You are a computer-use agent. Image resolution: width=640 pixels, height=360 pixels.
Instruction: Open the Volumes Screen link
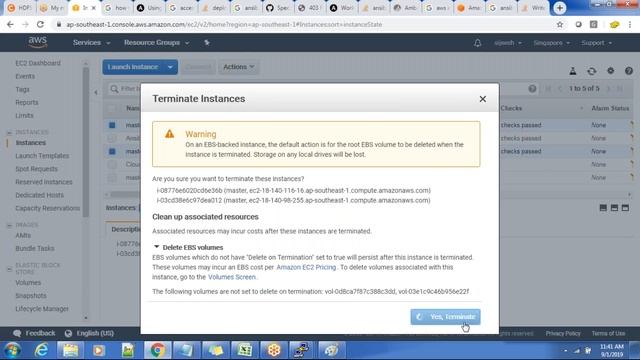point(232,277)
